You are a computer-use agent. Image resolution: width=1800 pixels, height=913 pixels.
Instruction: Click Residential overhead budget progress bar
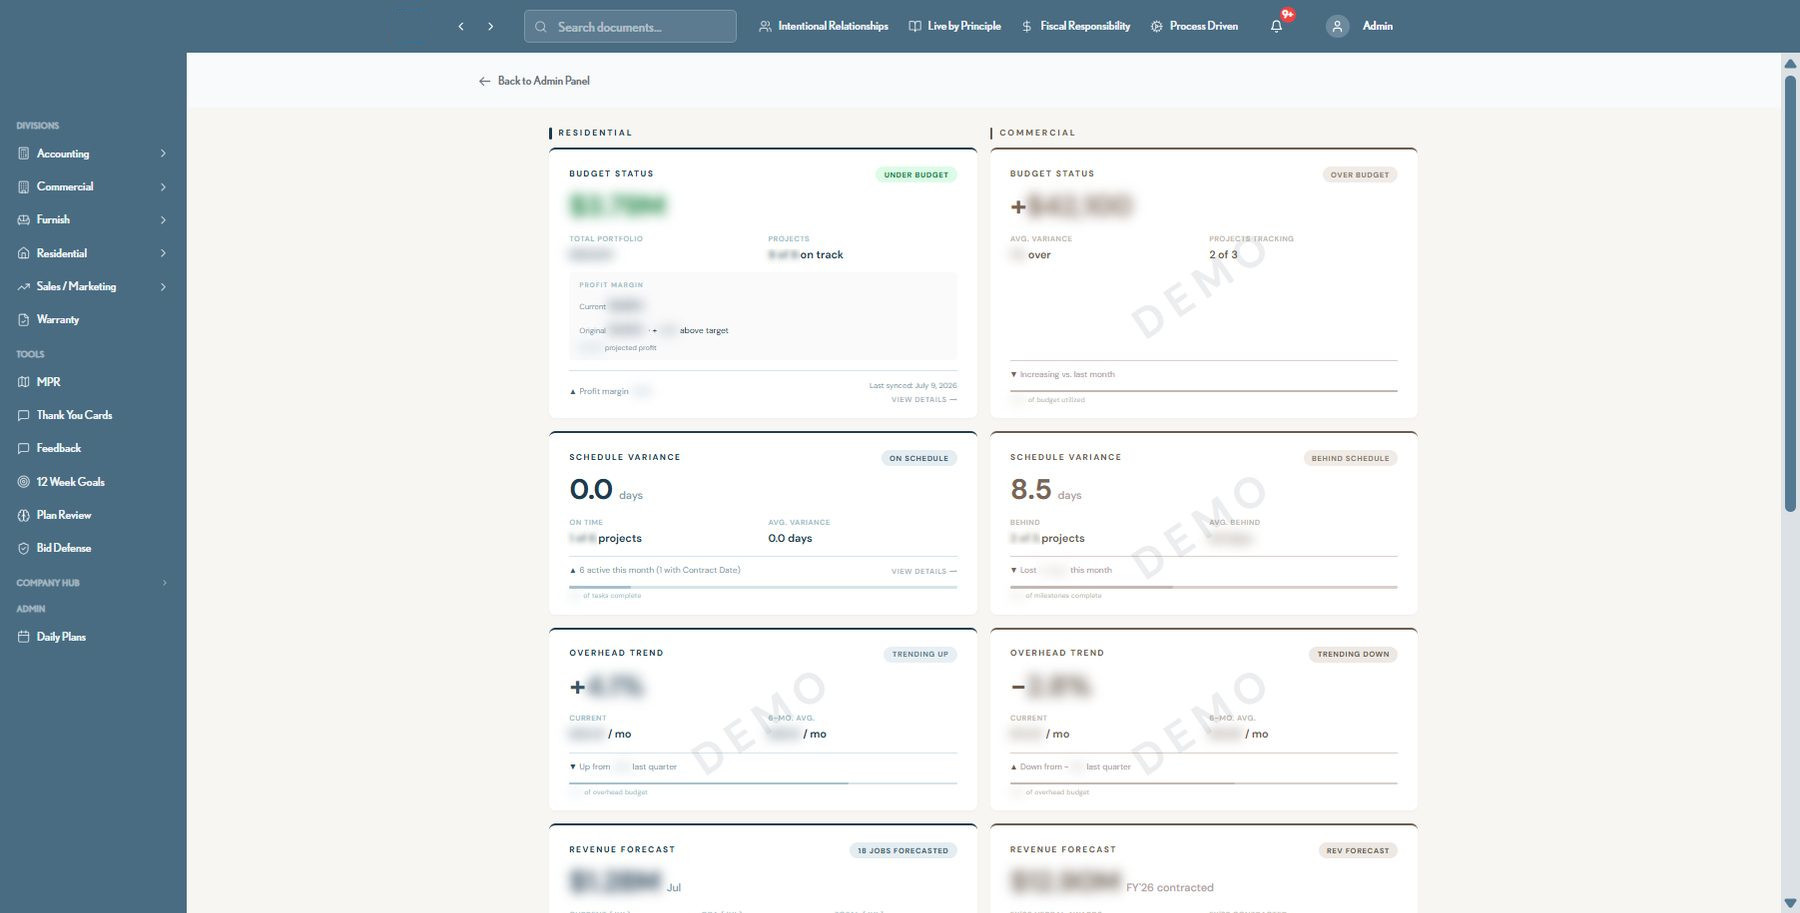click(x=763, y=783)
